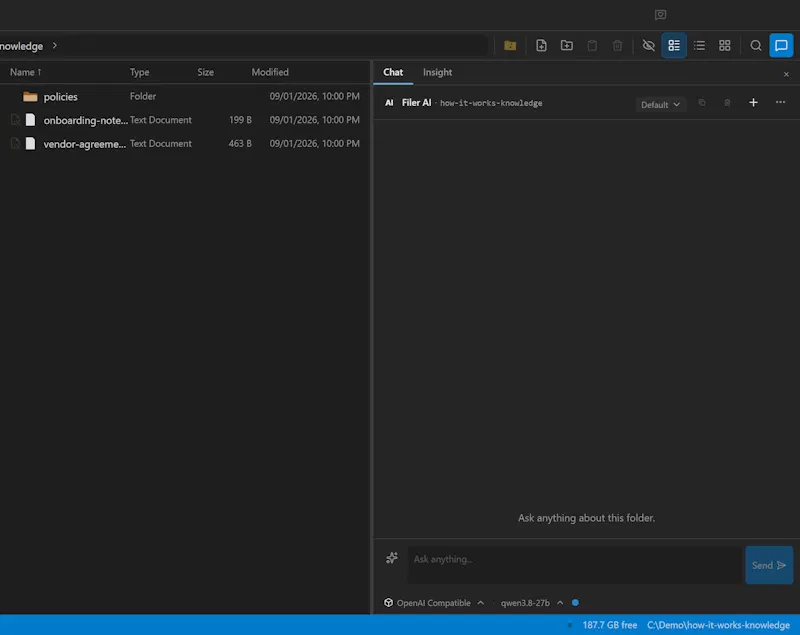Click the toolbar delete trash icon

[617, 45]
